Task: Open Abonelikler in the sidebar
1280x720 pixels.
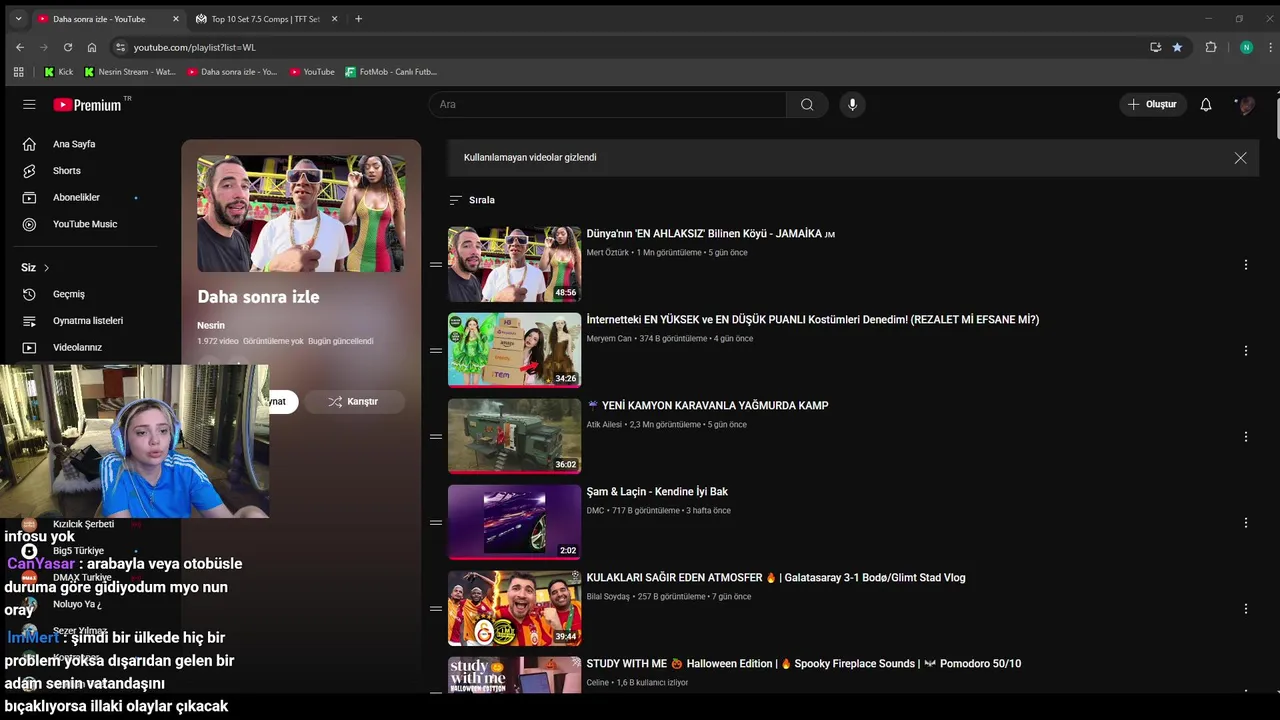Action: (77, 198)
